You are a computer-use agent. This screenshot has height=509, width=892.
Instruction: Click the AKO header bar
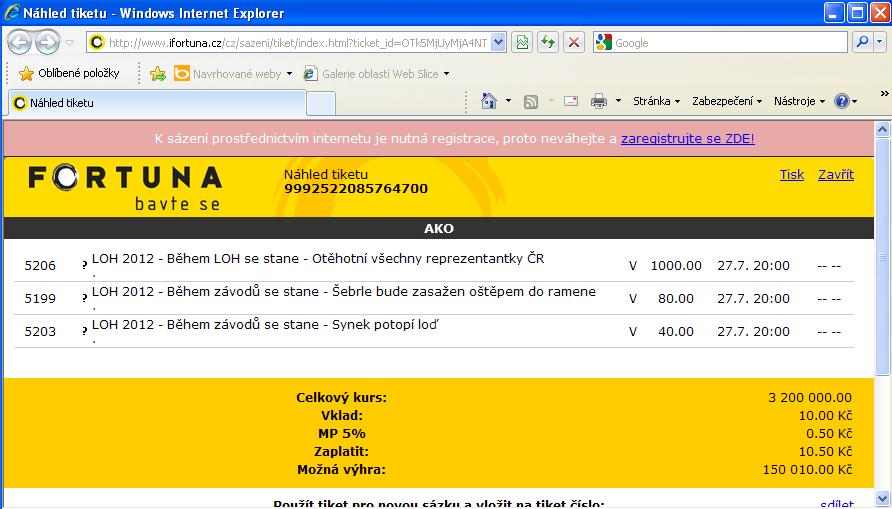tap(439, 228)
